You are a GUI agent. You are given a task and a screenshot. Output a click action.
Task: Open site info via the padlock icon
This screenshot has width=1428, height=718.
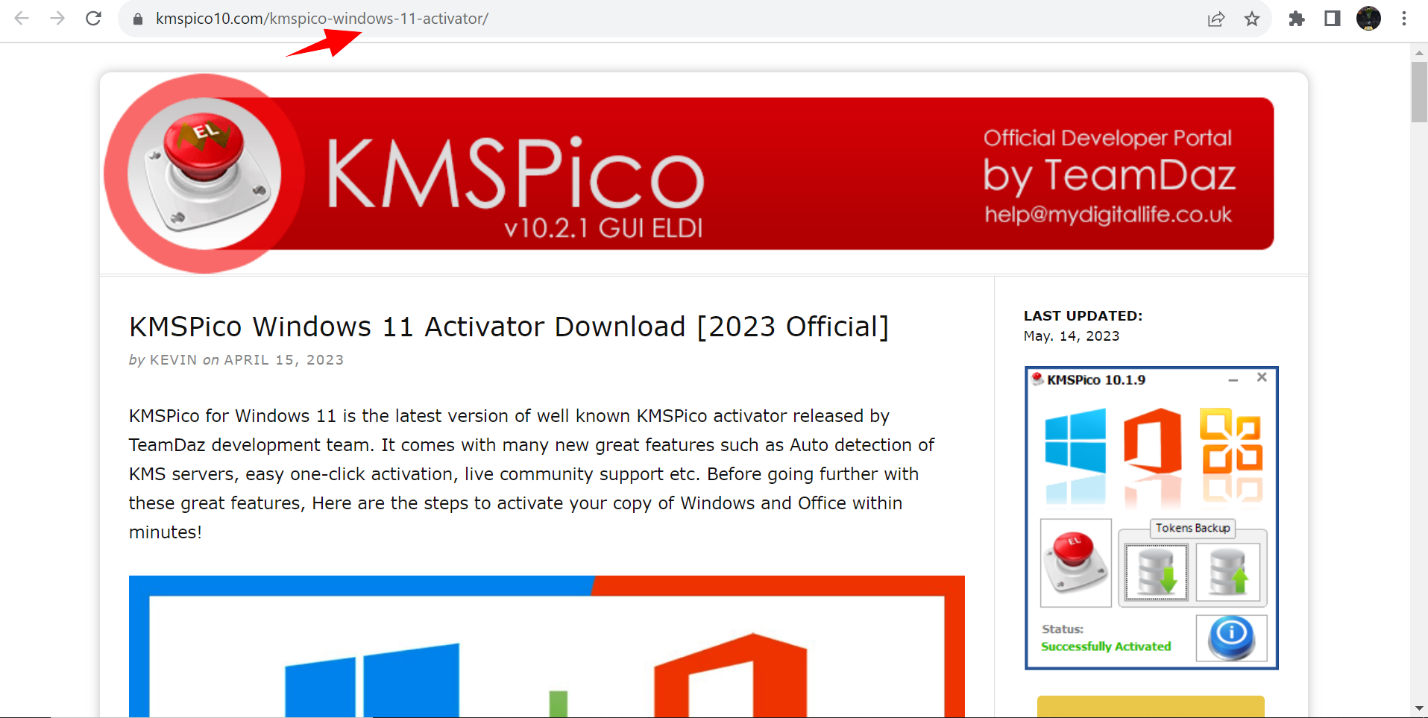(137, 18)
